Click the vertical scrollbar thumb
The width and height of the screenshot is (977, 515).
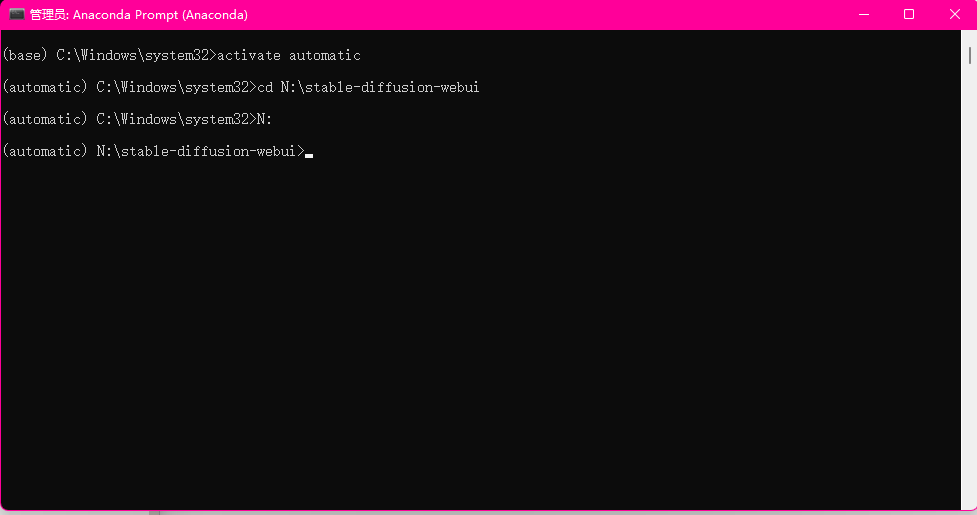[x=970, y=55]
